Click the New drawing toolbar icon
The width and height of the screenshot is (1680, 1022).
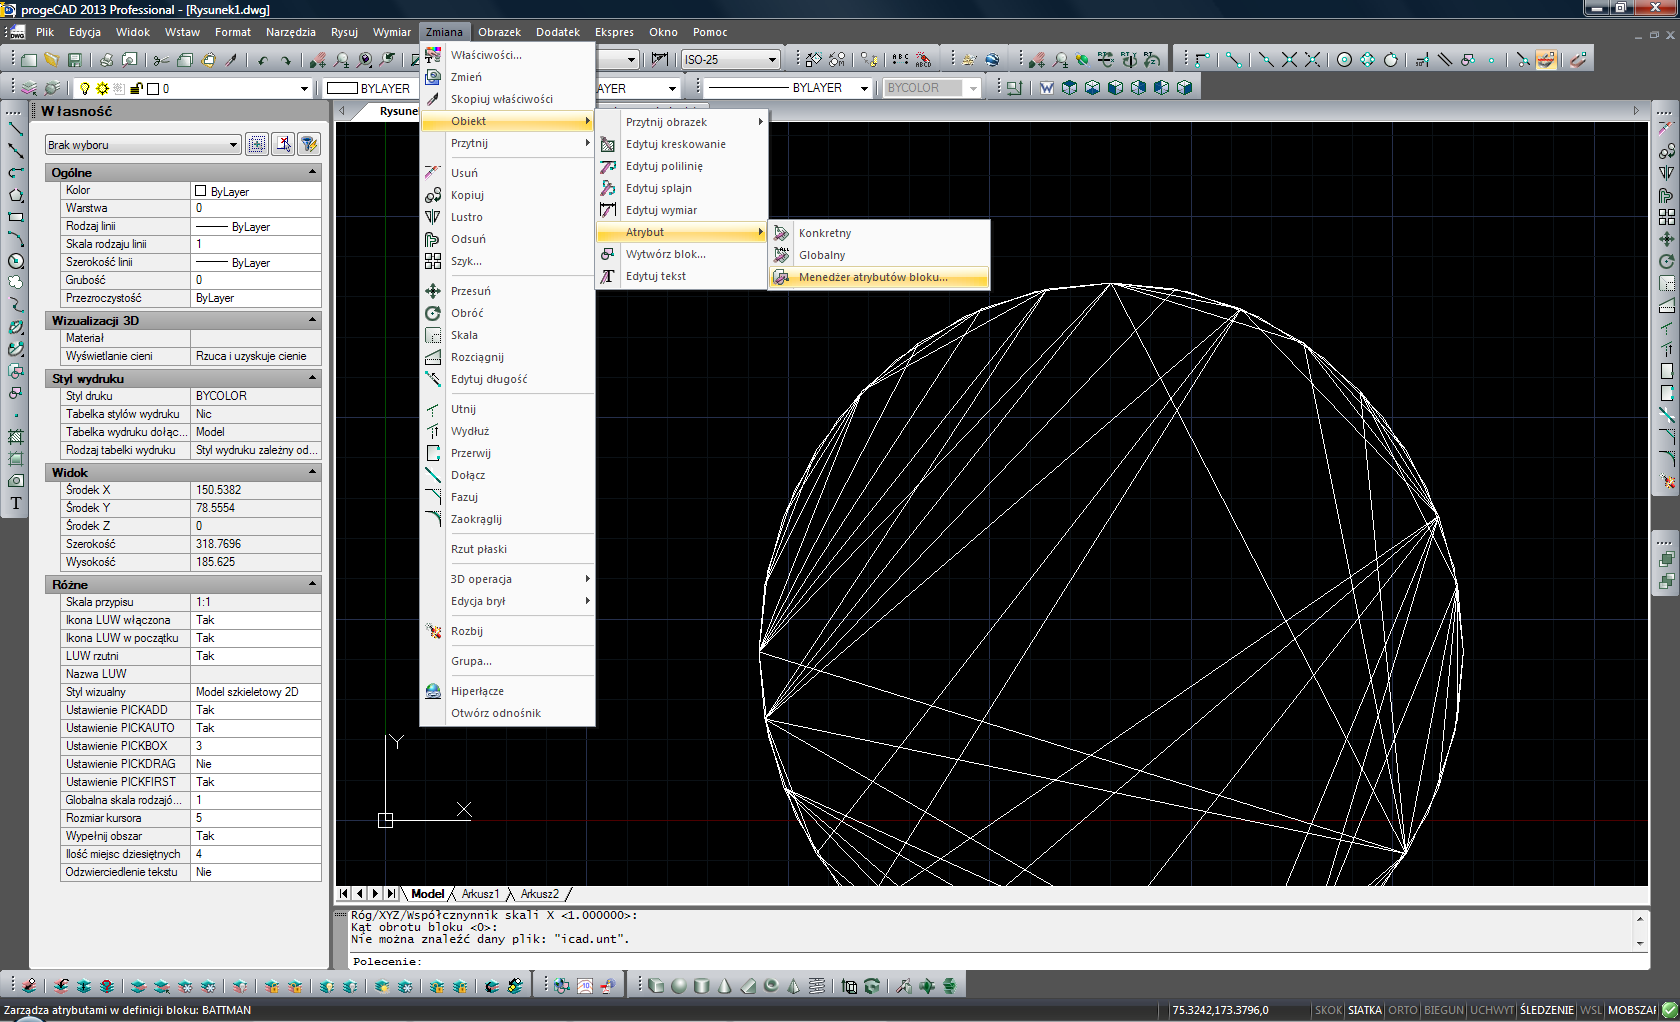tap(28, 60)
